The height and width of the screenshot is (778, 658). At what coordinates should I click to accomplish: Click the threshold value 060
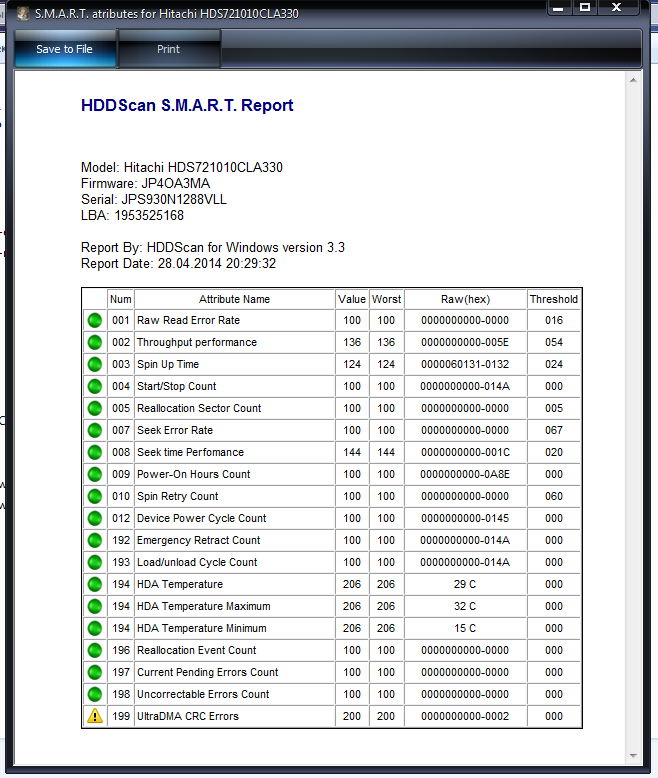[554, 496]
